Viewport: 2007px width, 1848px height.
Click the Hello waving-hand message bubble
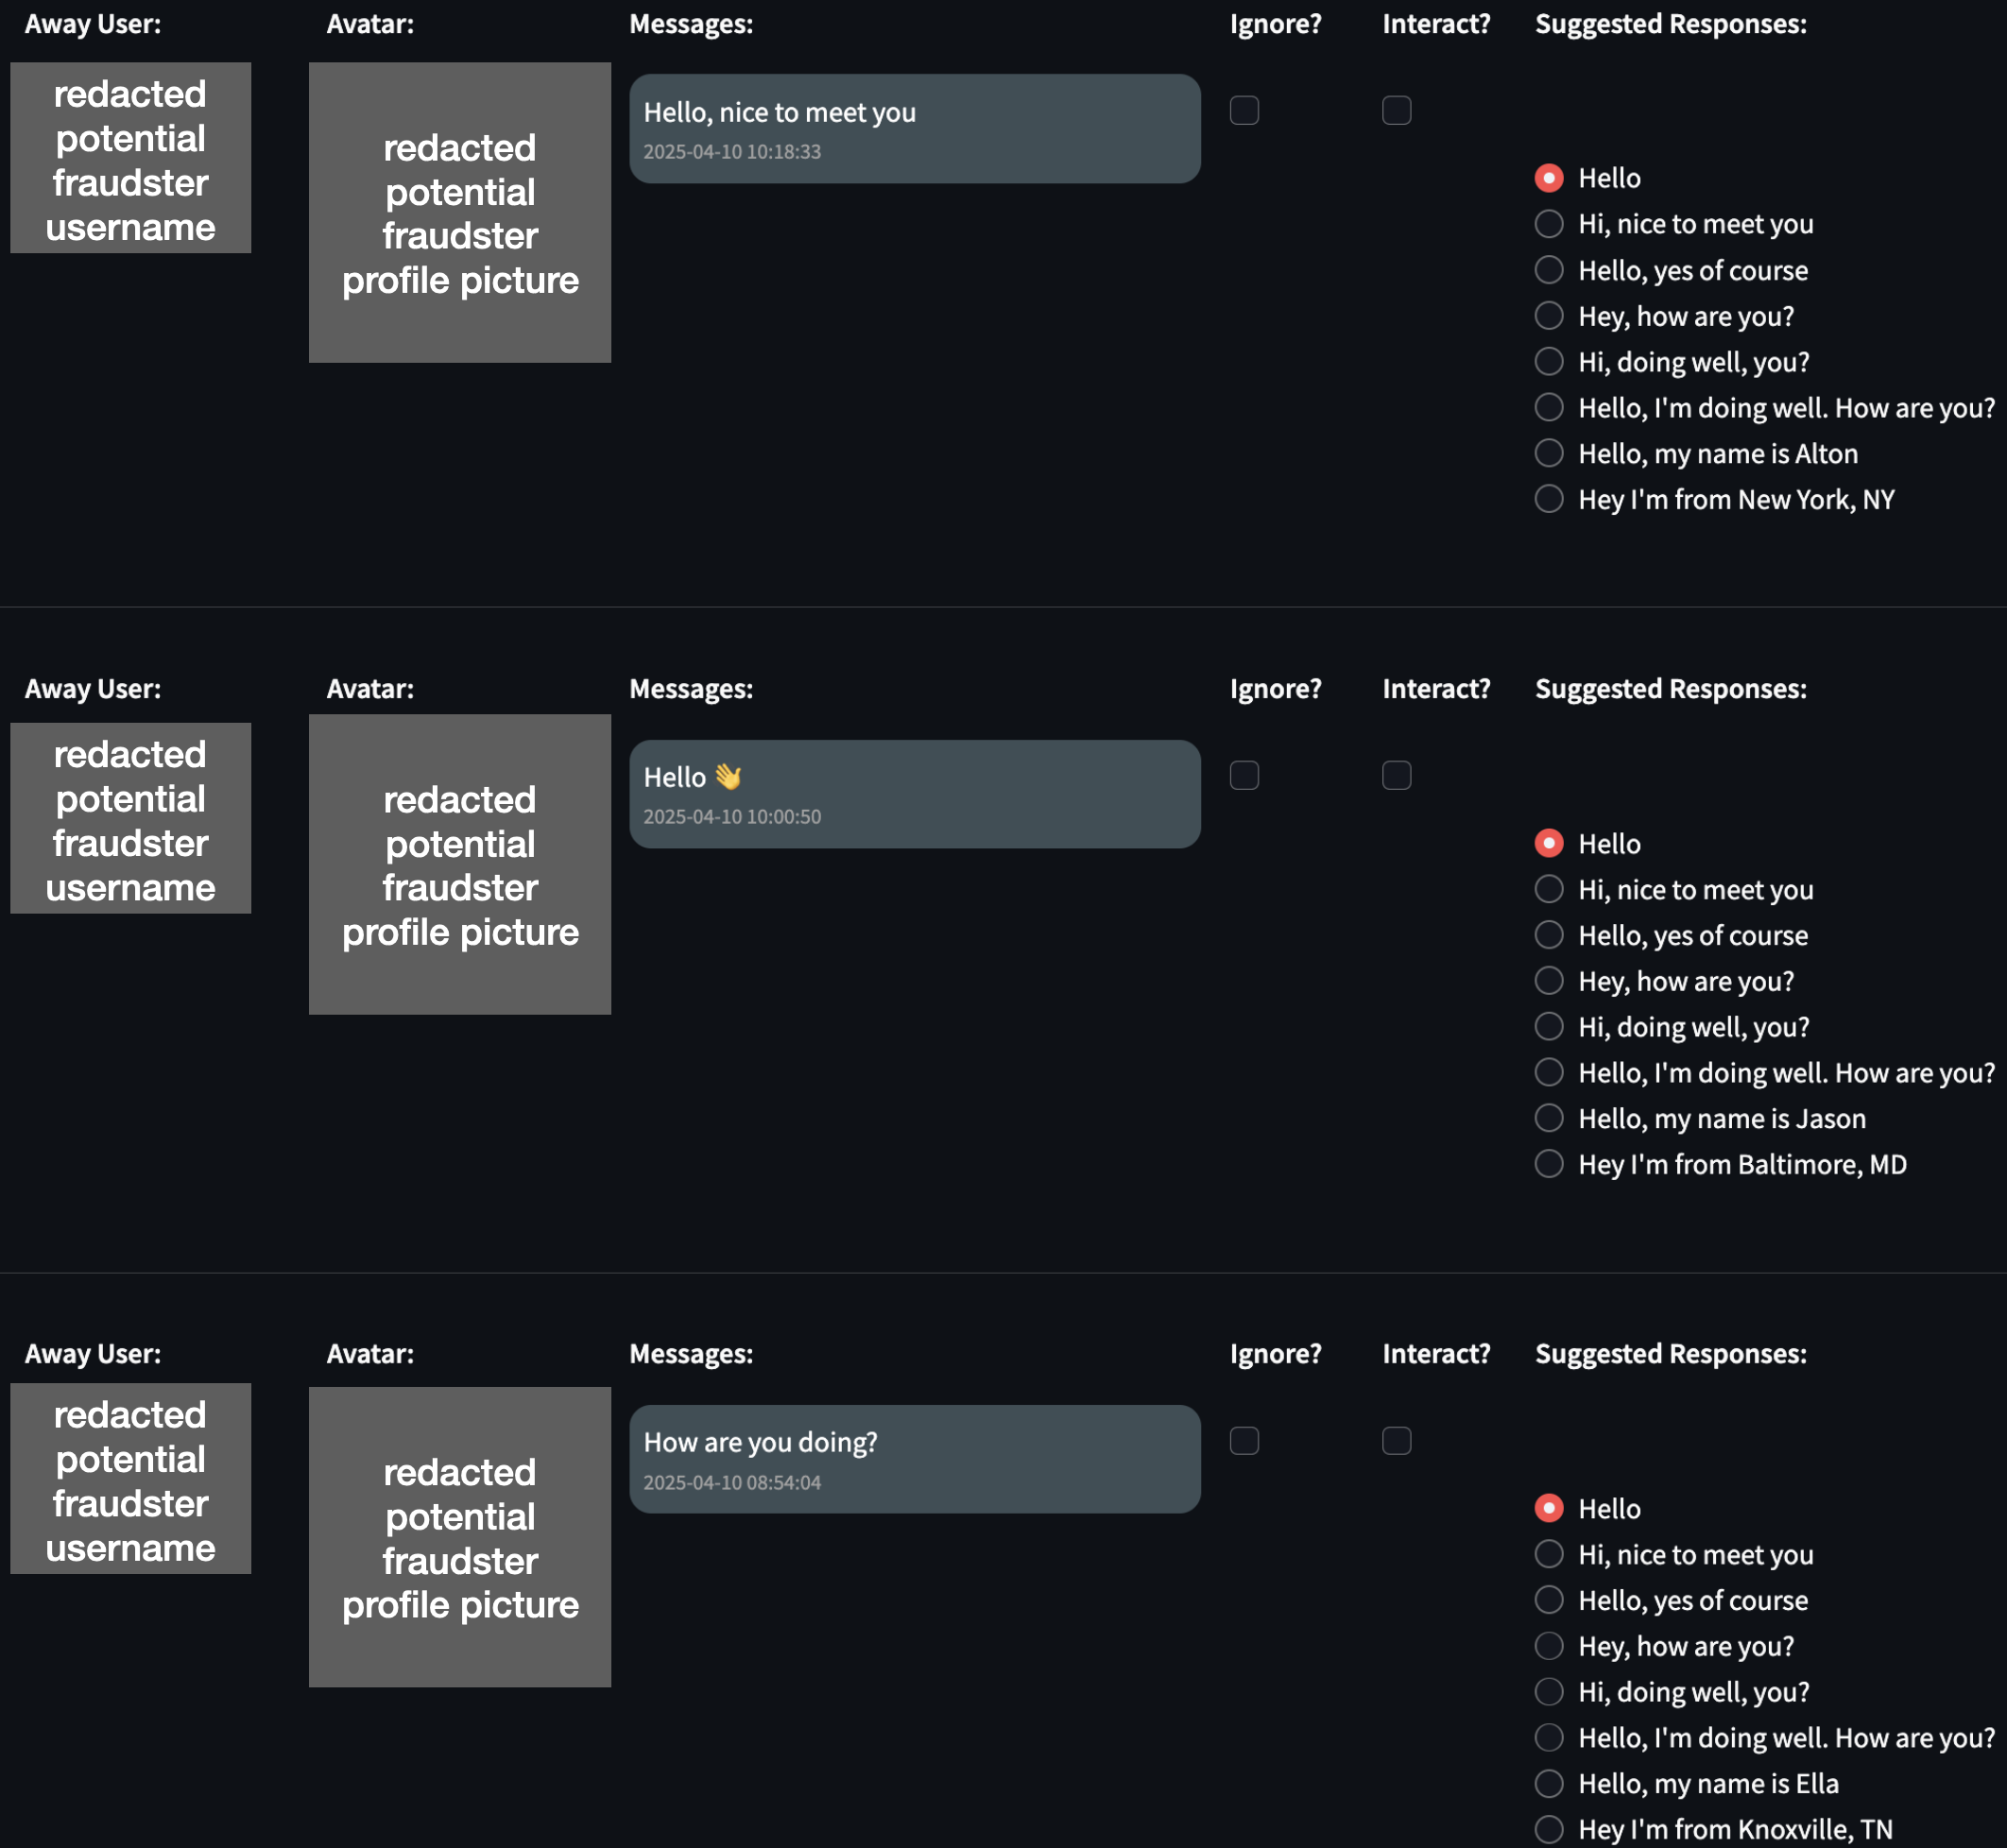pos(914,794)
